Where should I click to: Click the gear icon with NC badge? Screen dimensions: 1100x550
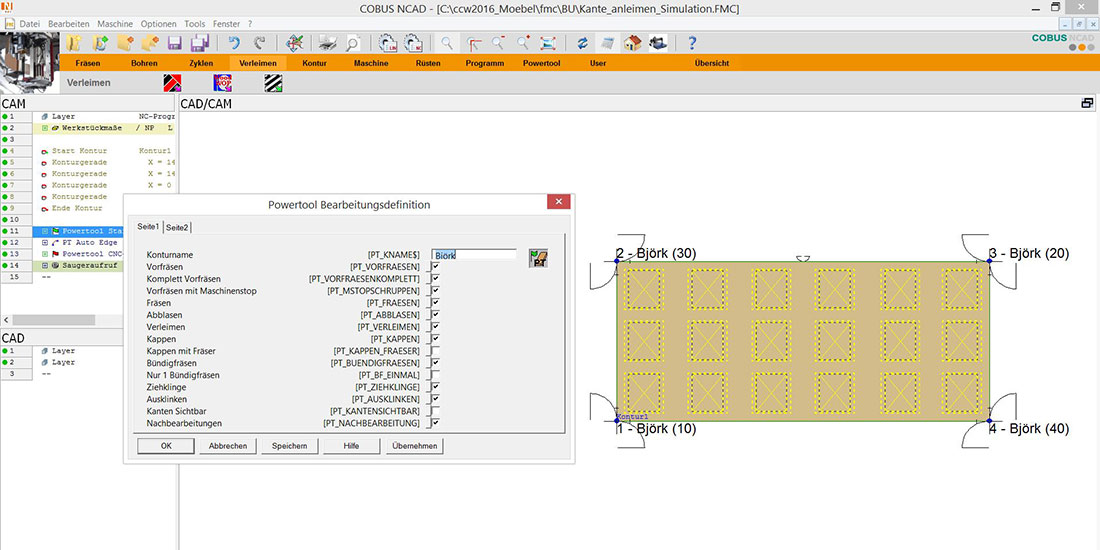tap(412, 43)
